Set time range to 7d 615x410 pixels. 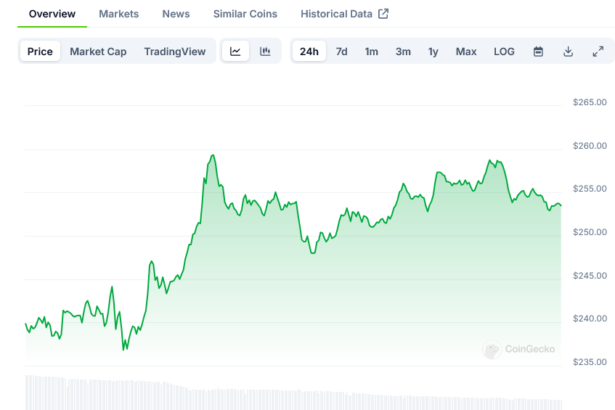point(342,52)
